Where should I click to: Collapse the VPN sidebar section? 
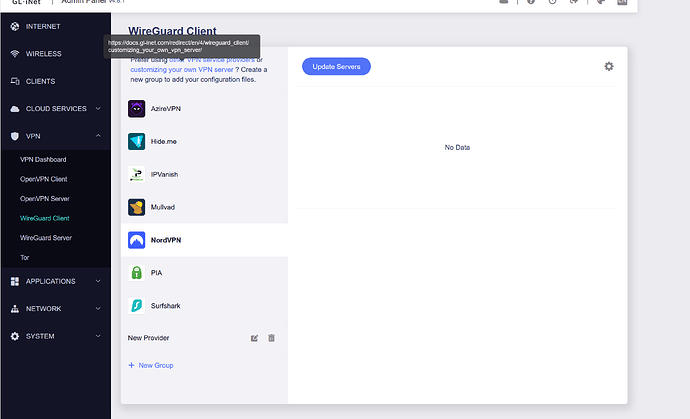56,136
